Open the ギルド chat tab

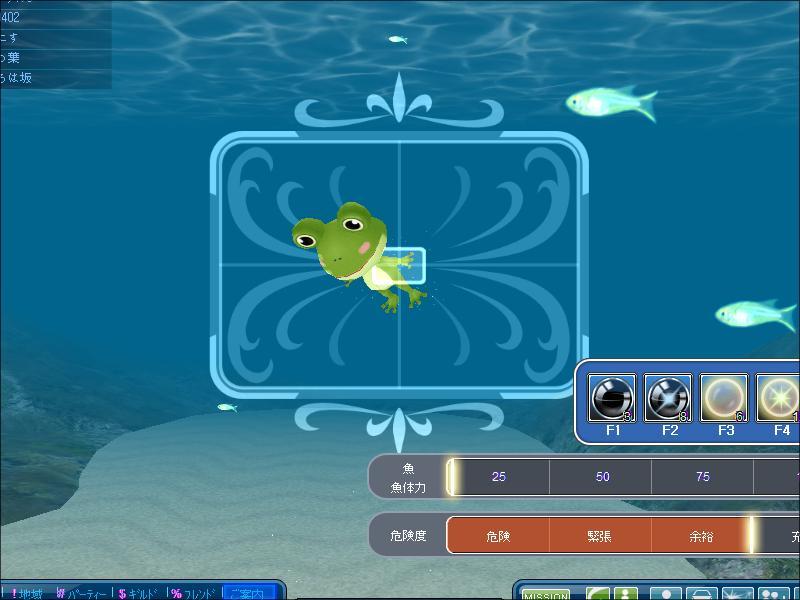coord(139,593)
